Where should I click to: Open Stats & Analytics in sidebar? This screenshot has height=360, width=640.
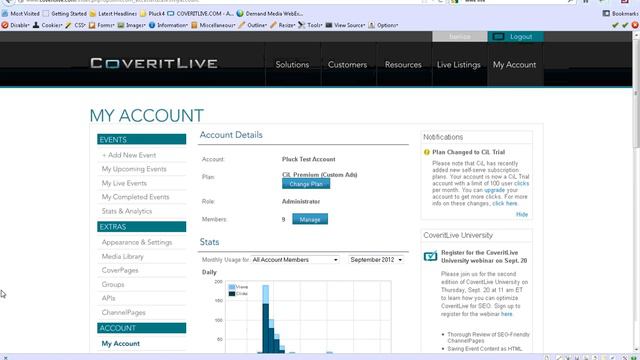[x=127, y=211]
